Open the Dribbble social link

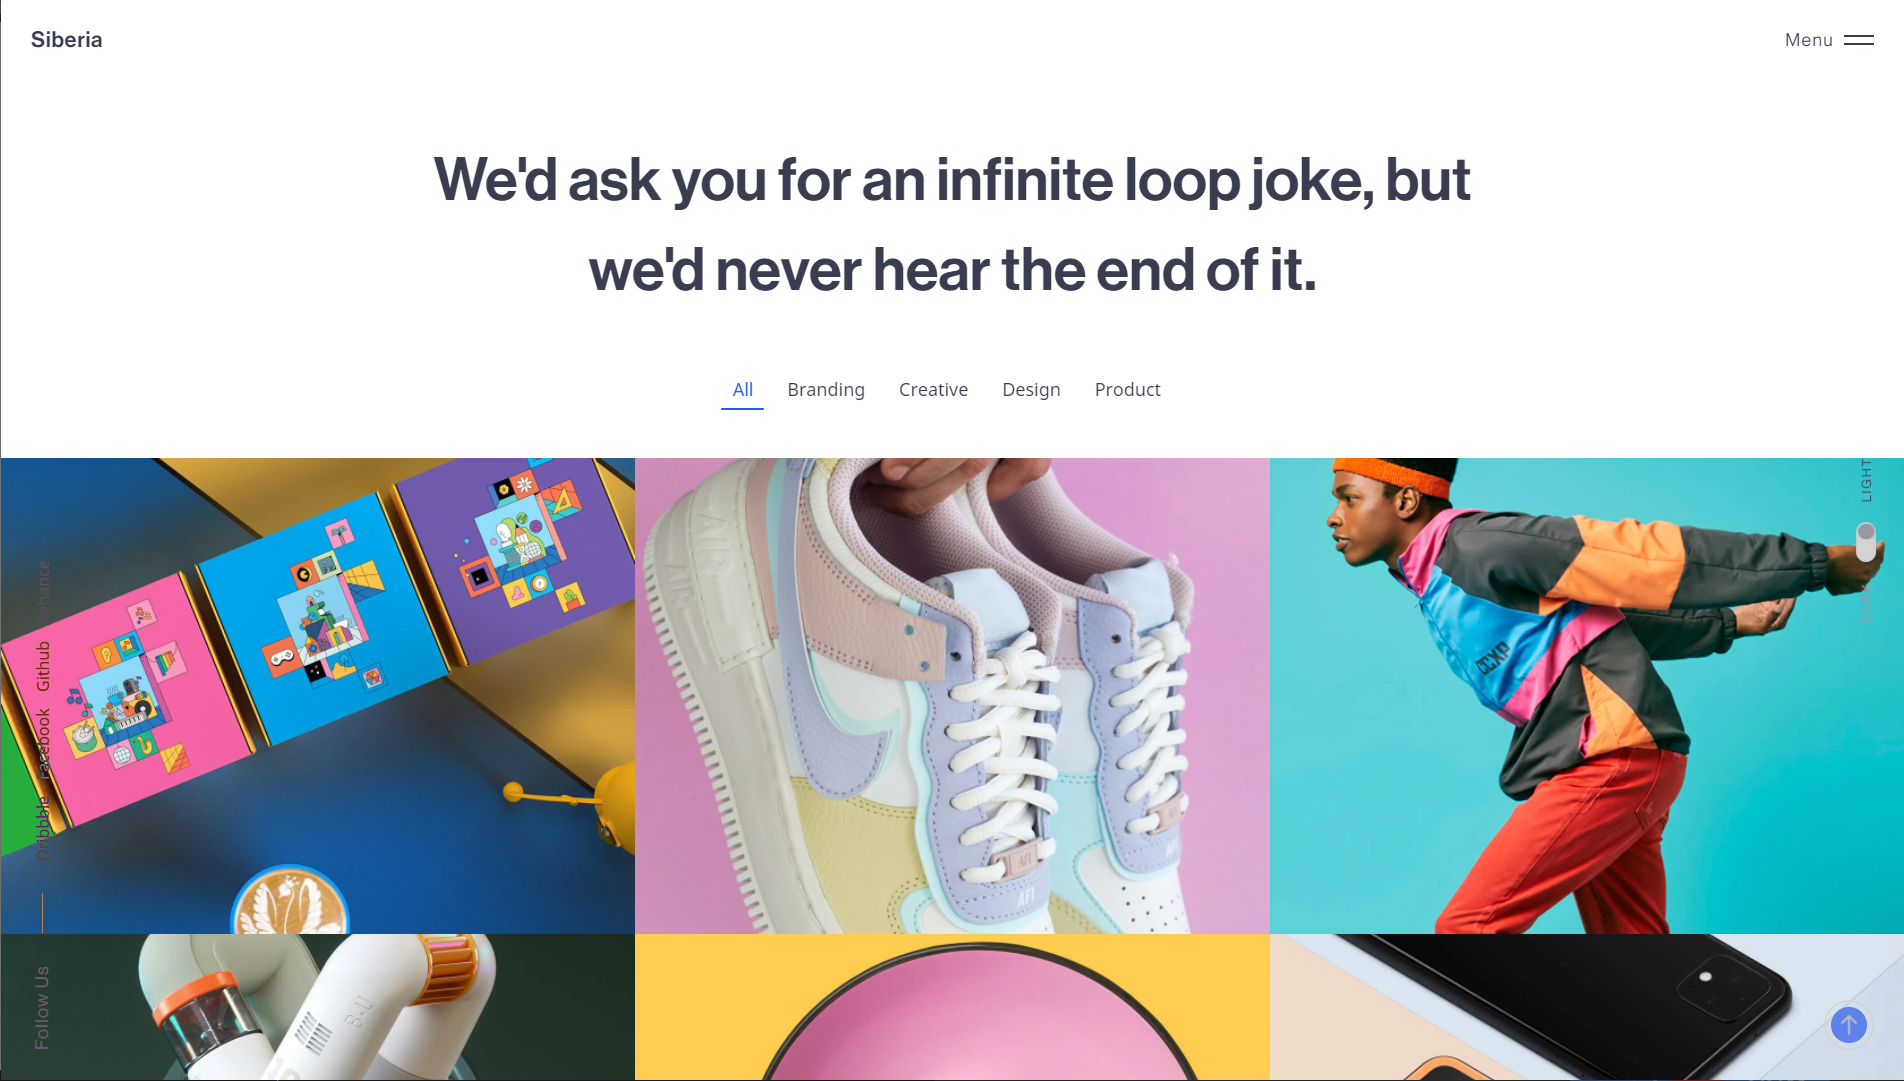(x=43, y=828)
